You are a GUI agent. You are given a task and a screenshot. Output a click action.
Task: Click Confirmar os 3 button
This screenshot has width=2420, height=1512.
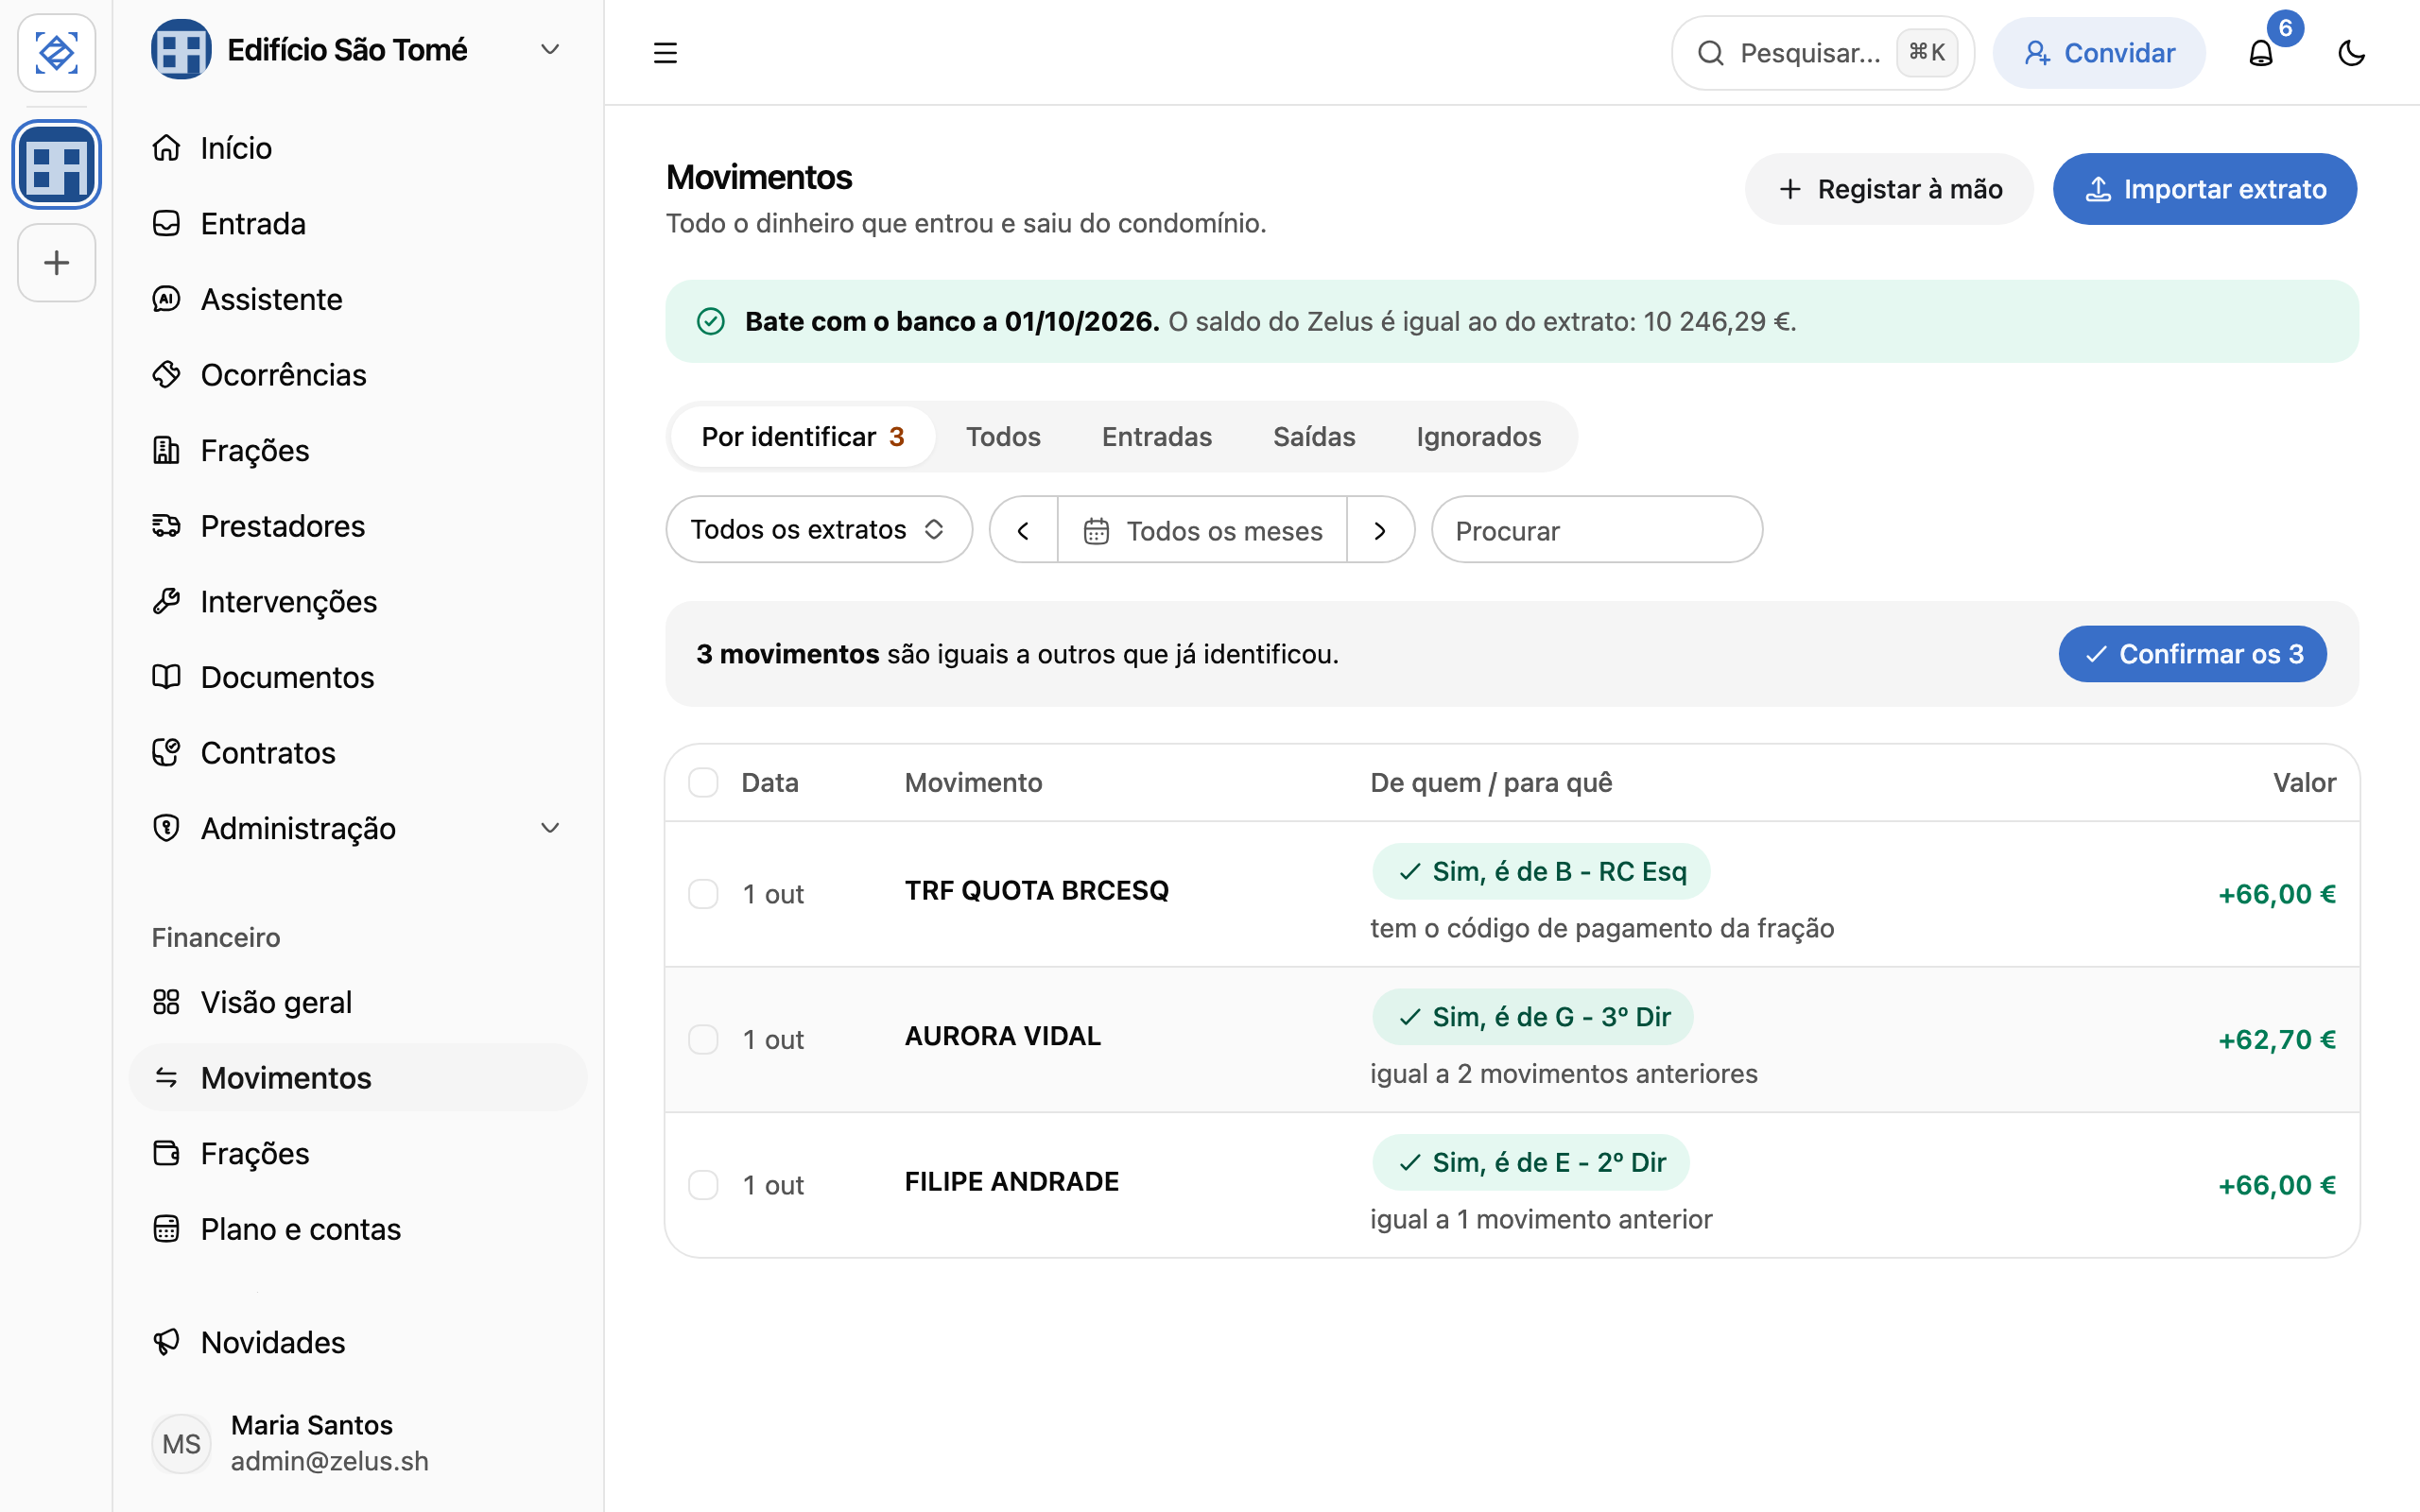point(2192,654)
